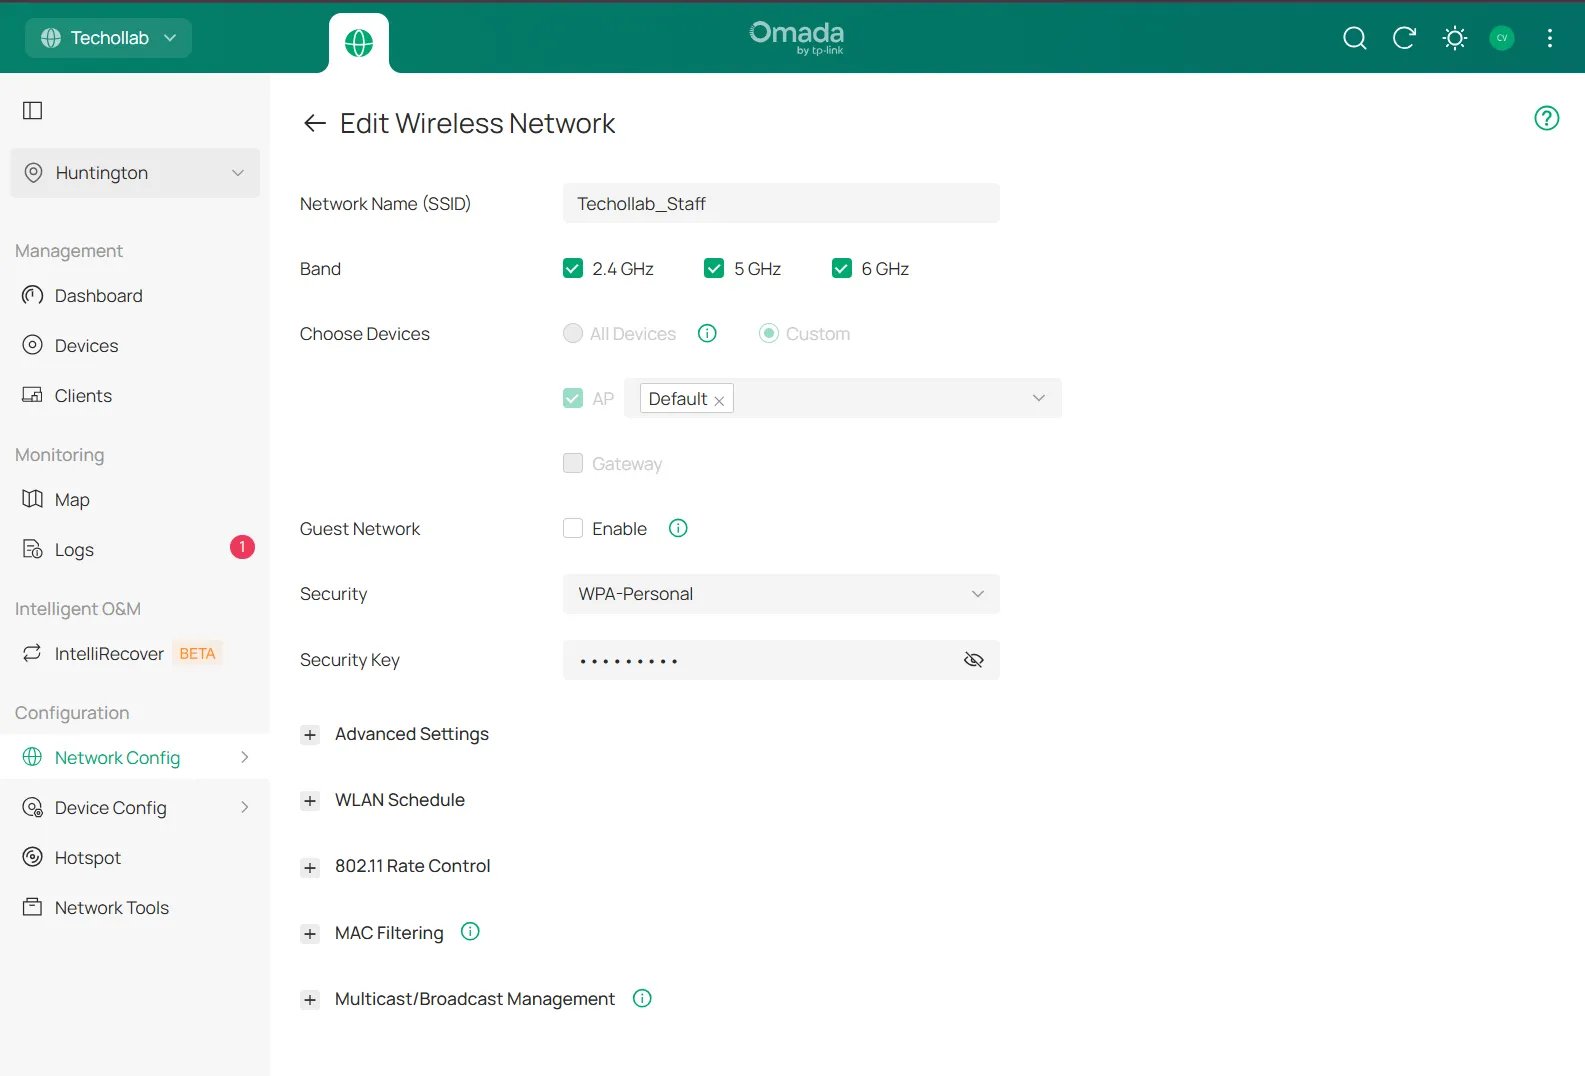Click the Multicast/Broadcast Management info icon
The width and height of the screenshot is (1585, 1076).
pyautogui.click(x=642, y=998)
